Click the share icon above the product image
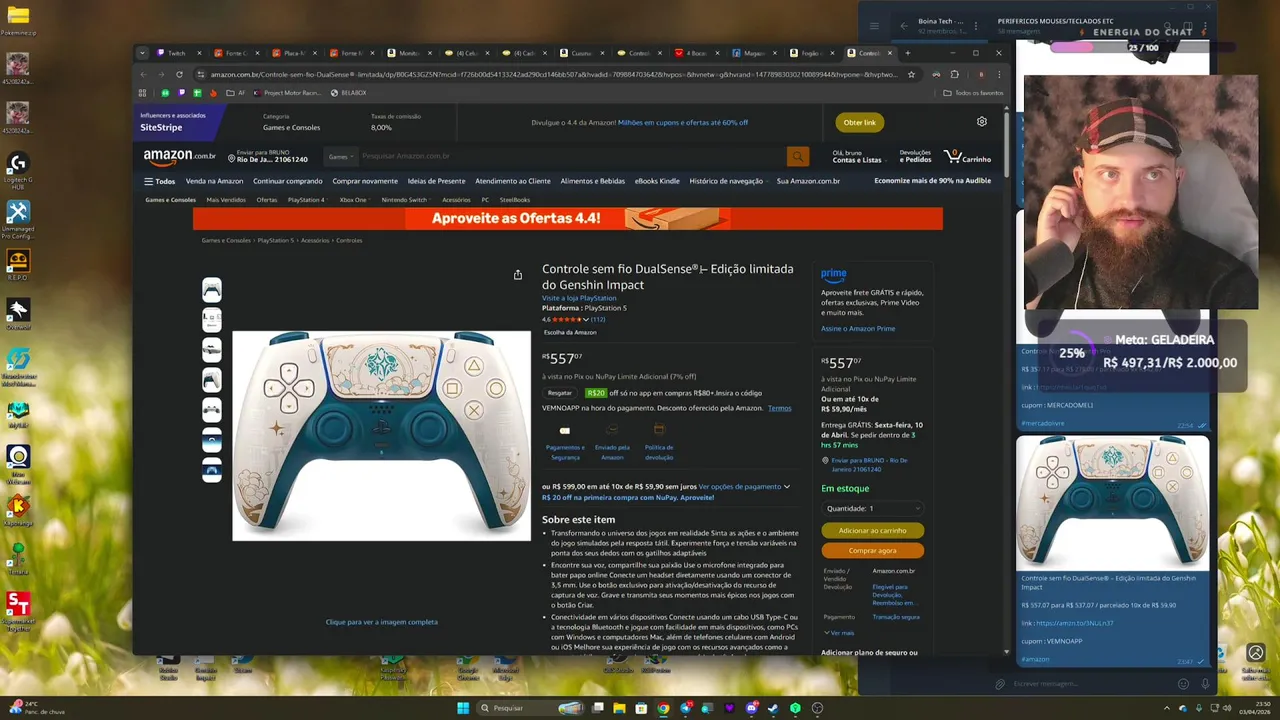The image size is (1280, 720). 518,275
